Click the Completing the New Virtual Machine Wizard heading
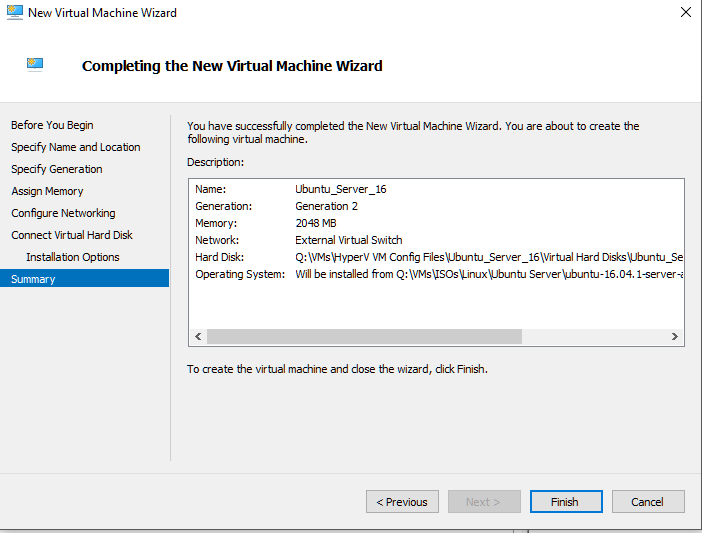This screenshot has height=533, width=702. pos(232,66)
